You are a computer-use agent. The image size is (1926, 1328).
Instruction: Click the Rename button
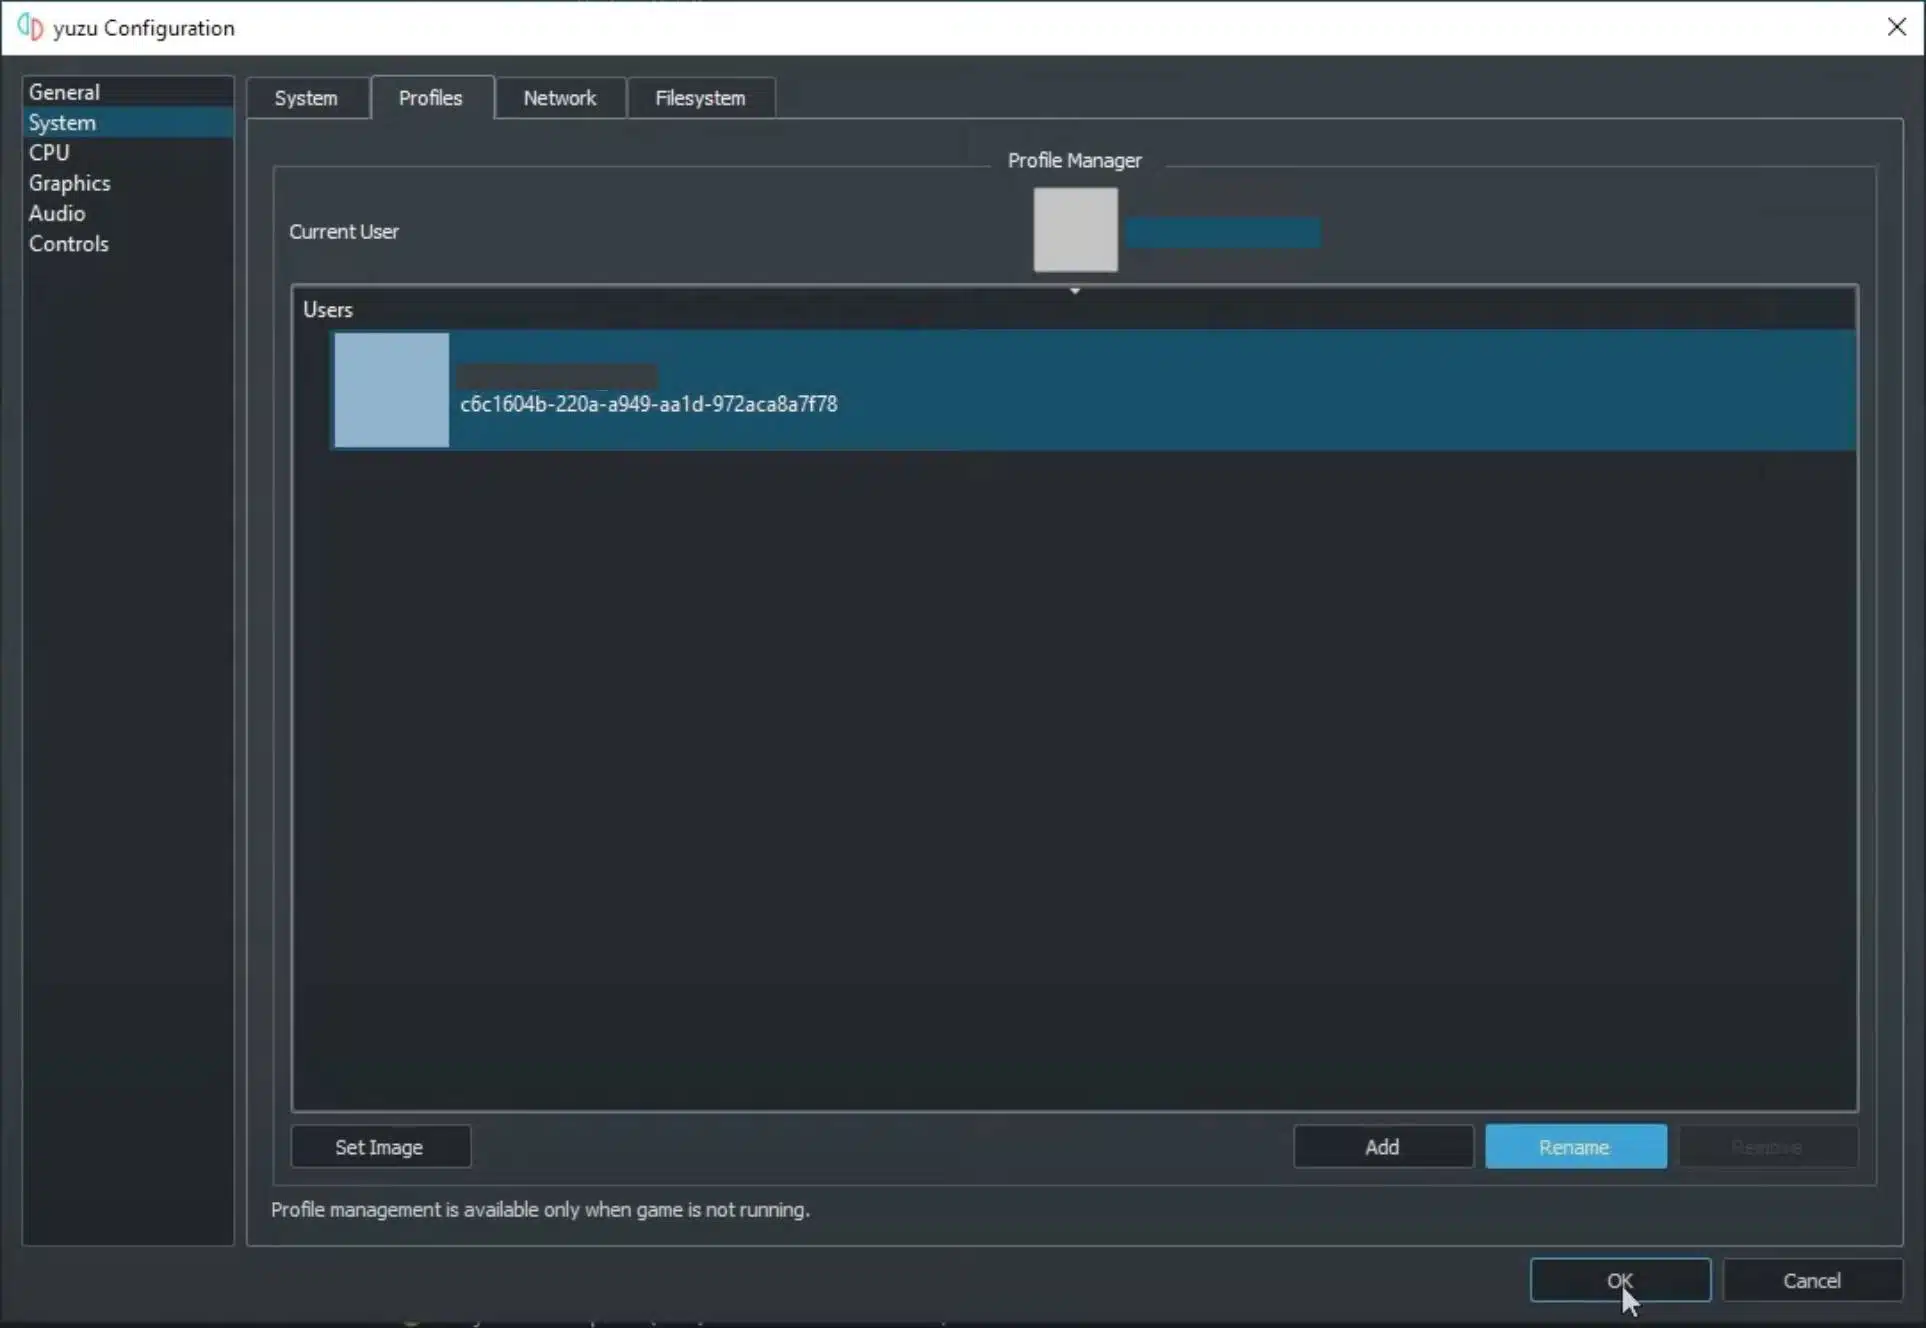[1576, 1147]
